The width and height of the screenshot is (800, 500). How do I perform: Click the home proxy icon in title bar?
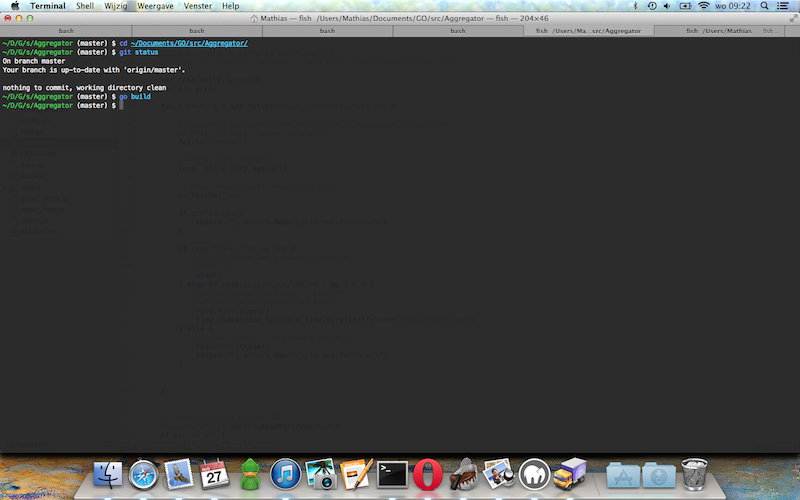(254, 18)
